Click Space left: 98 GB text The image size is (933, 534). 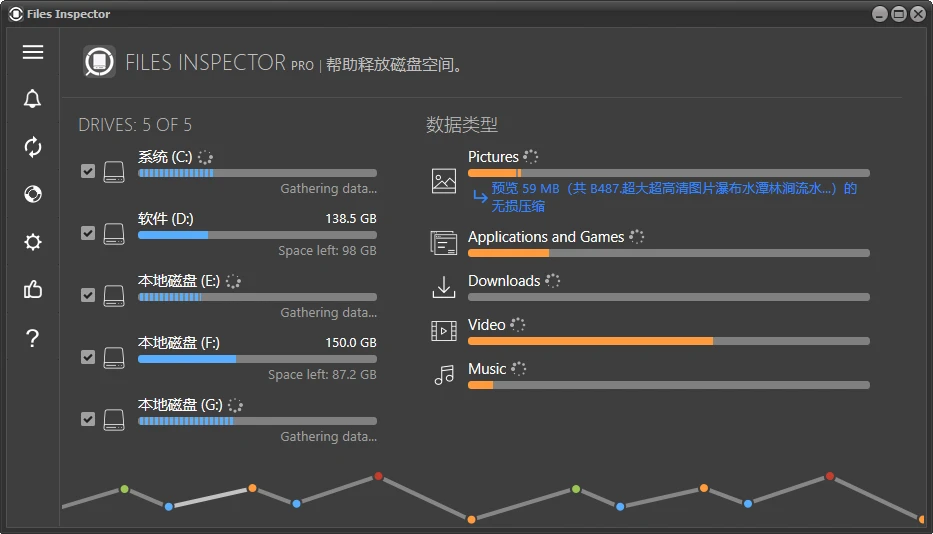coord(327,251)
